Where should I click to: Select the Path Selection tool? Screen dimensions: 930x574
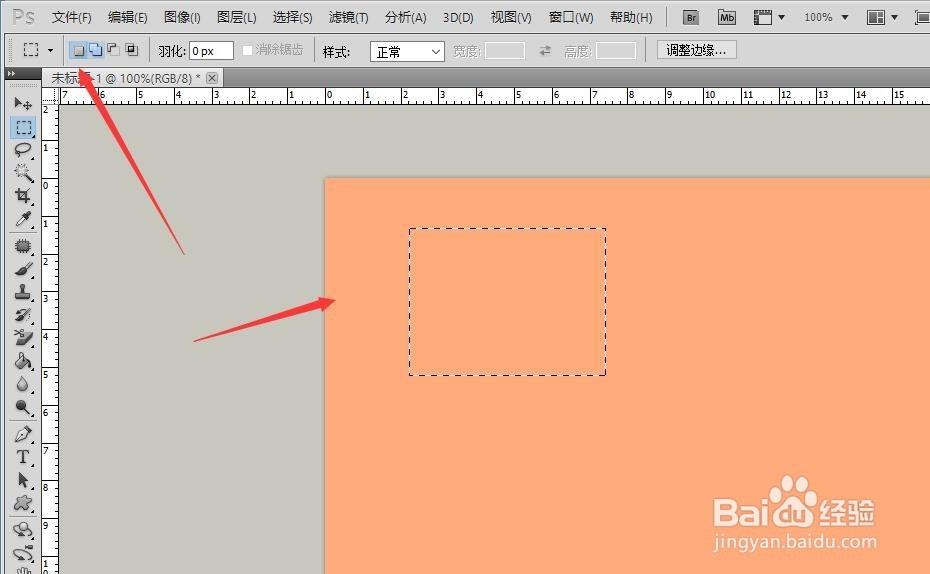[23, 480]
